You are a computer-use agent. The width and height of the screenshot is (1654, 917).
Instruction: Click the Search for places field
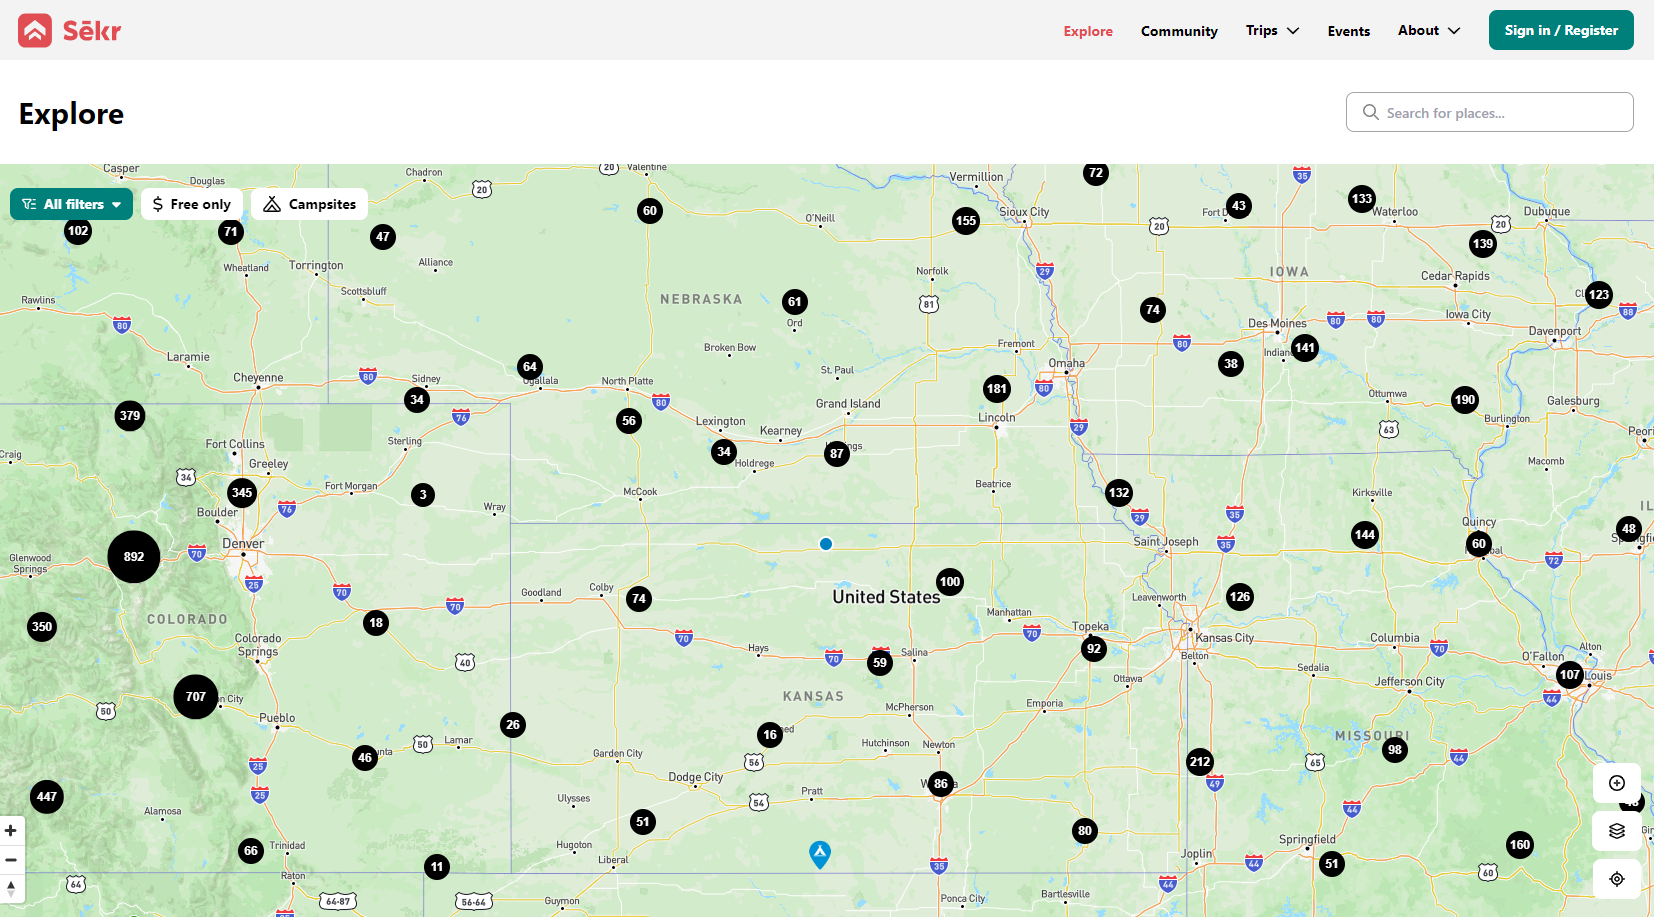(1490, 112)
